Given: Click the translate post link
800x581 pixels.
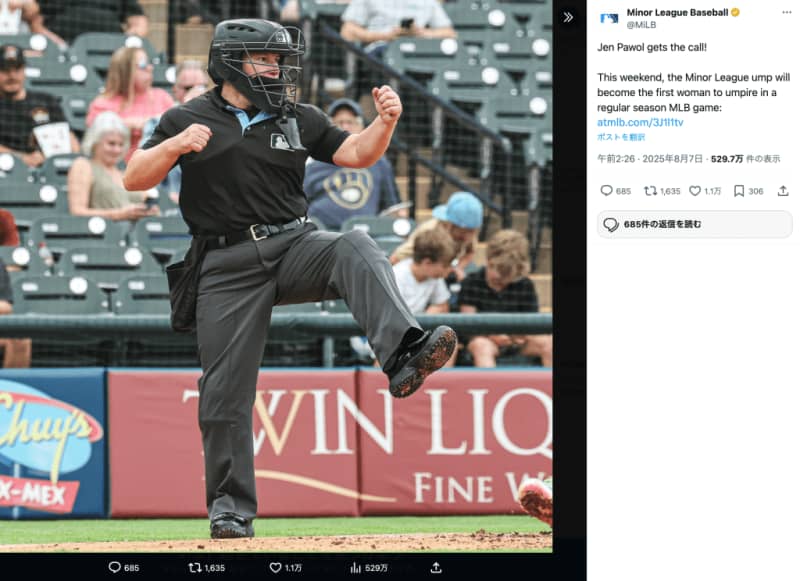Looking at the screenshot, I should pyautogui.click(x=621, y=137).
